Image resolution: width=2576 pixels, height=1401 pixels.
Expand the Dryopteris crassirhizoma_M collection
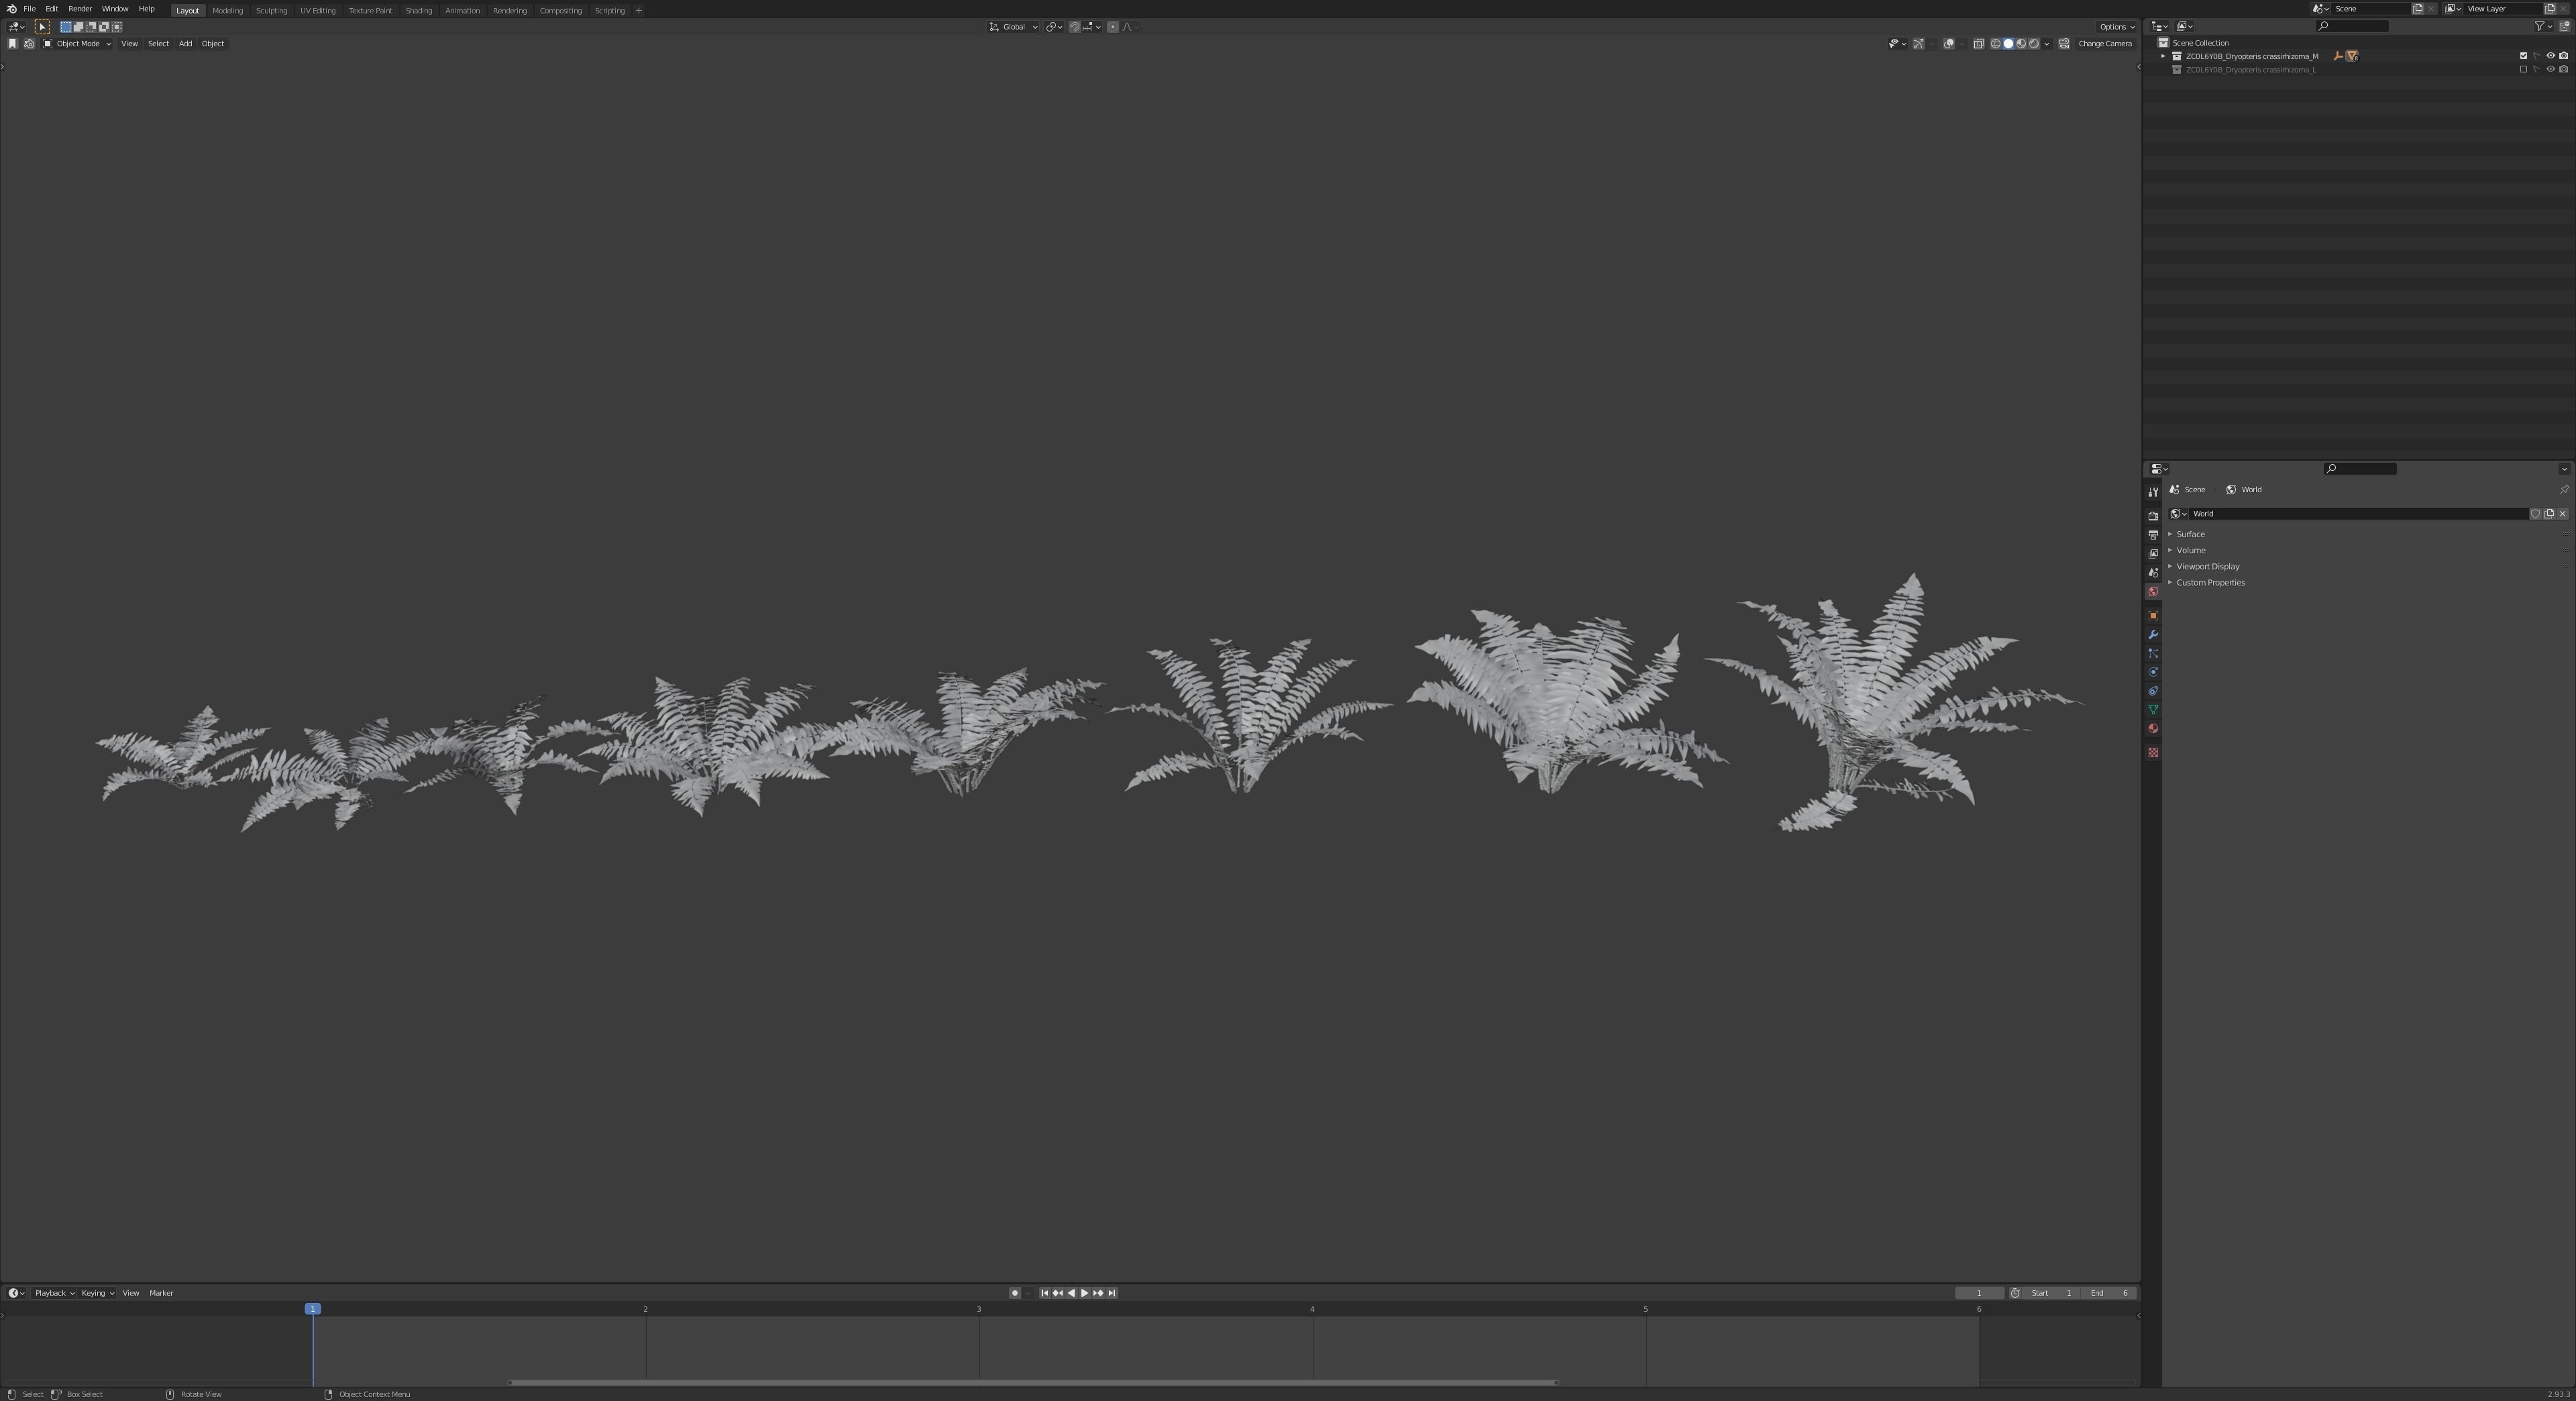tap(2163, 56)
